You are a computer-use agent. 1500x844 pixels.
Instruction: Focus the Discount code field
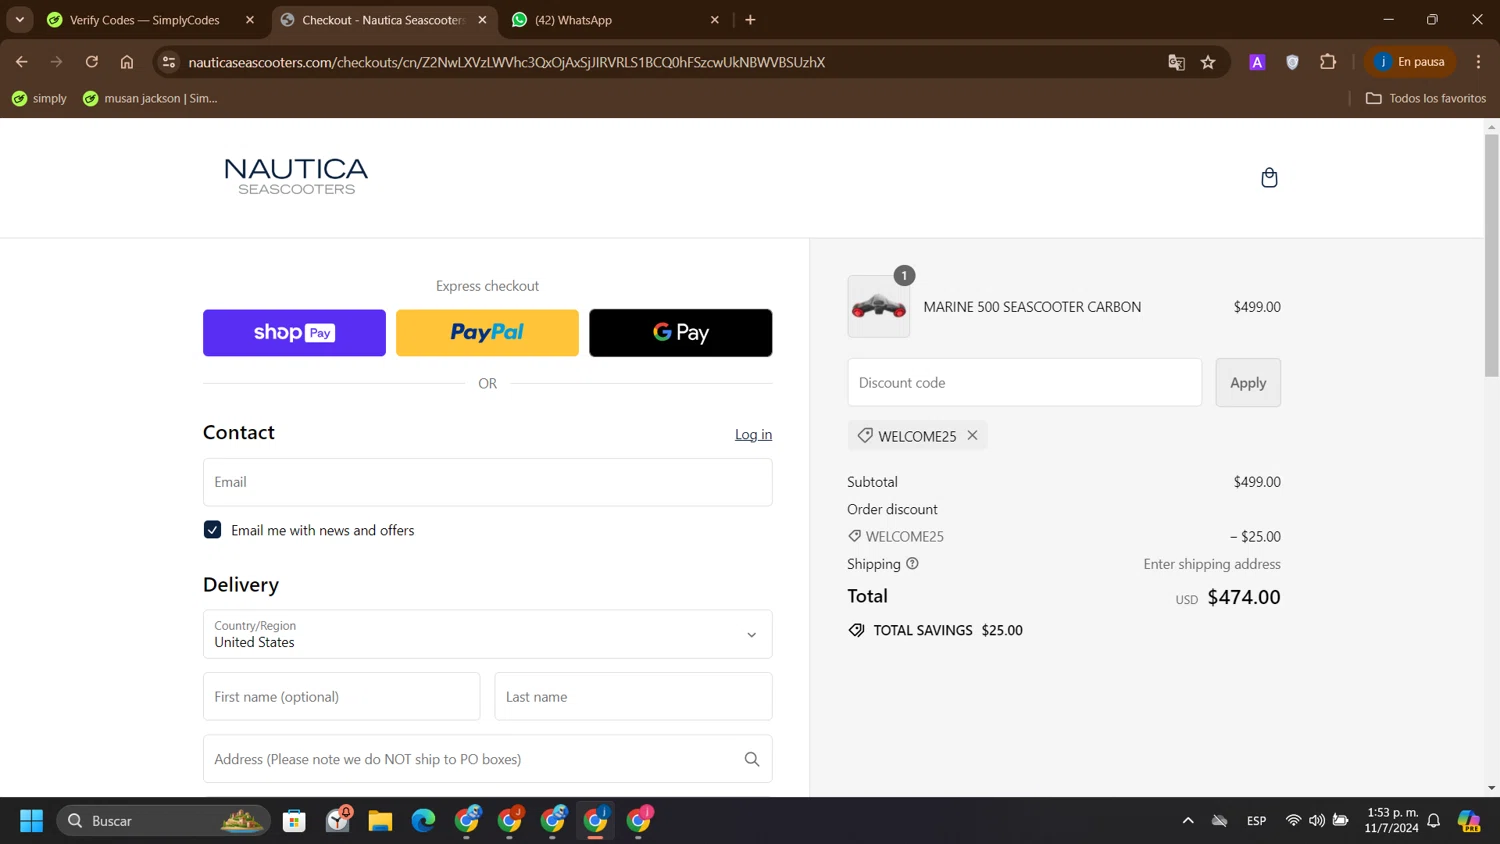click(1025, 383)
